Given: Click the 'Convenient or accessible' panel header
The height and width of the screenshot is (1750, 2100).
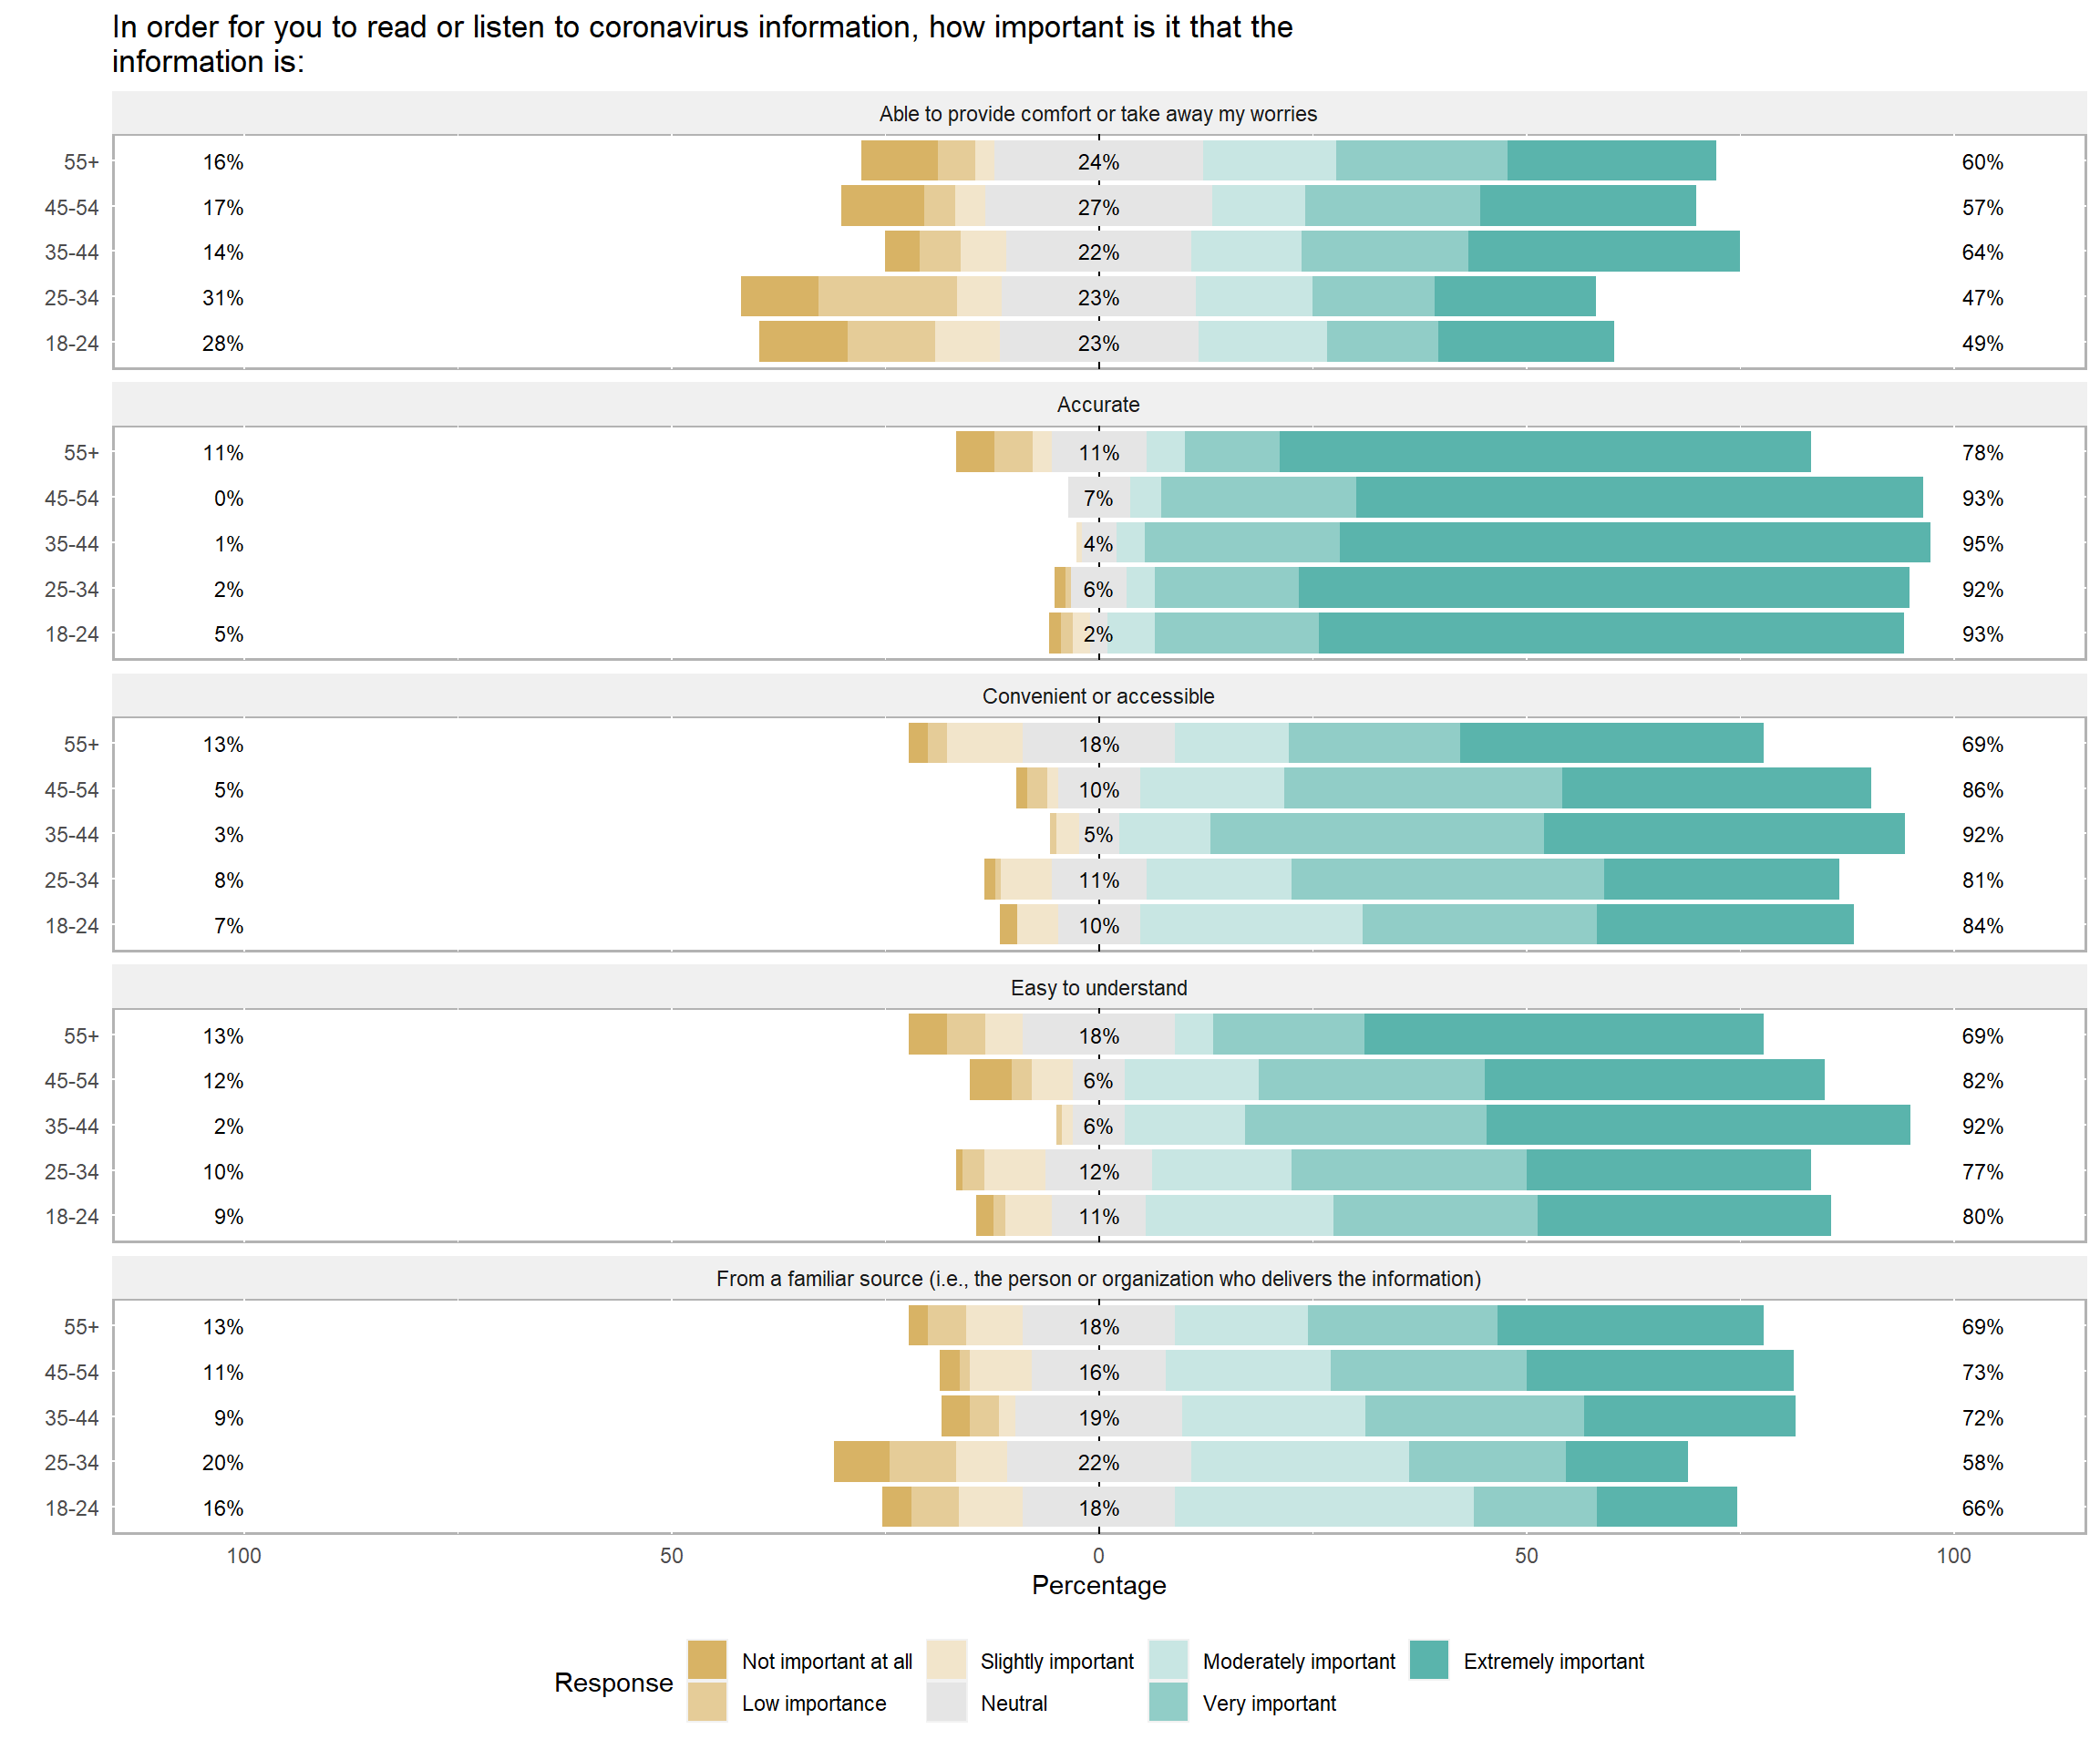Looking at the screenshot, I should [x=1098, y=696].
